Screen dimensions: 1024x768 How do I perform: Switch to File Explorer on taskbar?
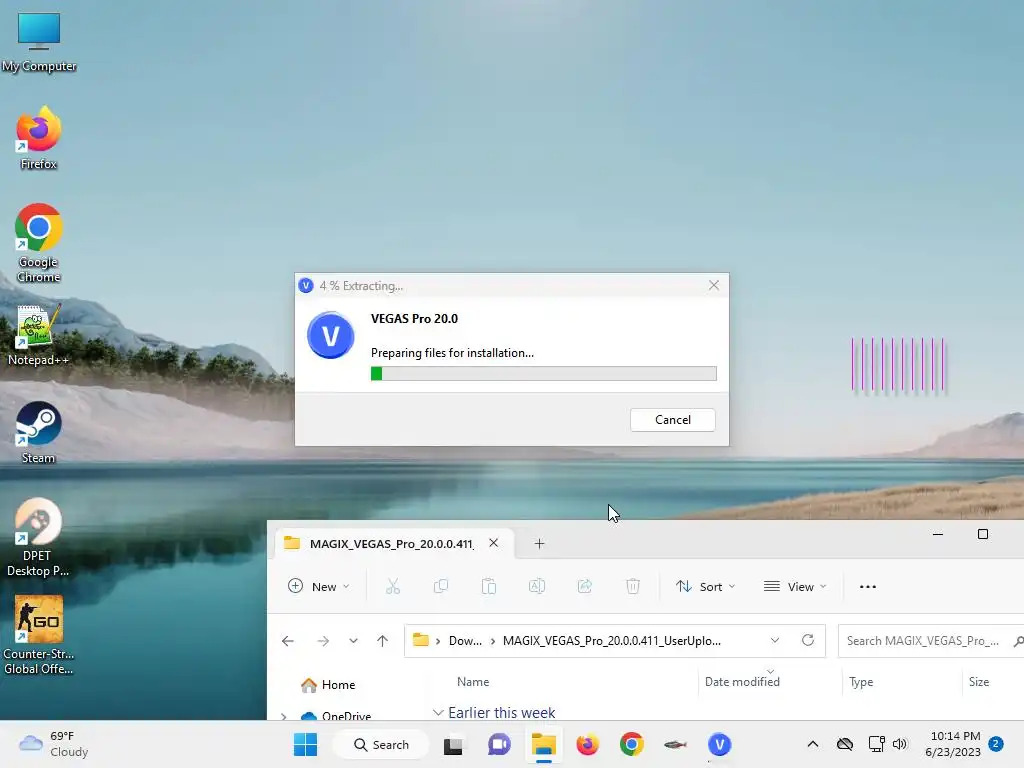click(x=543, y=744)
